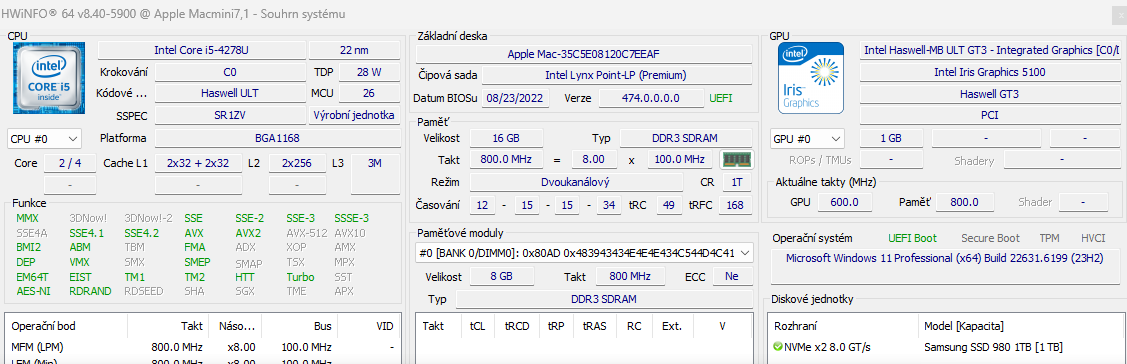1127x364 pixels.
Task: Click the Výrobní jednotka button
Action: point(354,116)
